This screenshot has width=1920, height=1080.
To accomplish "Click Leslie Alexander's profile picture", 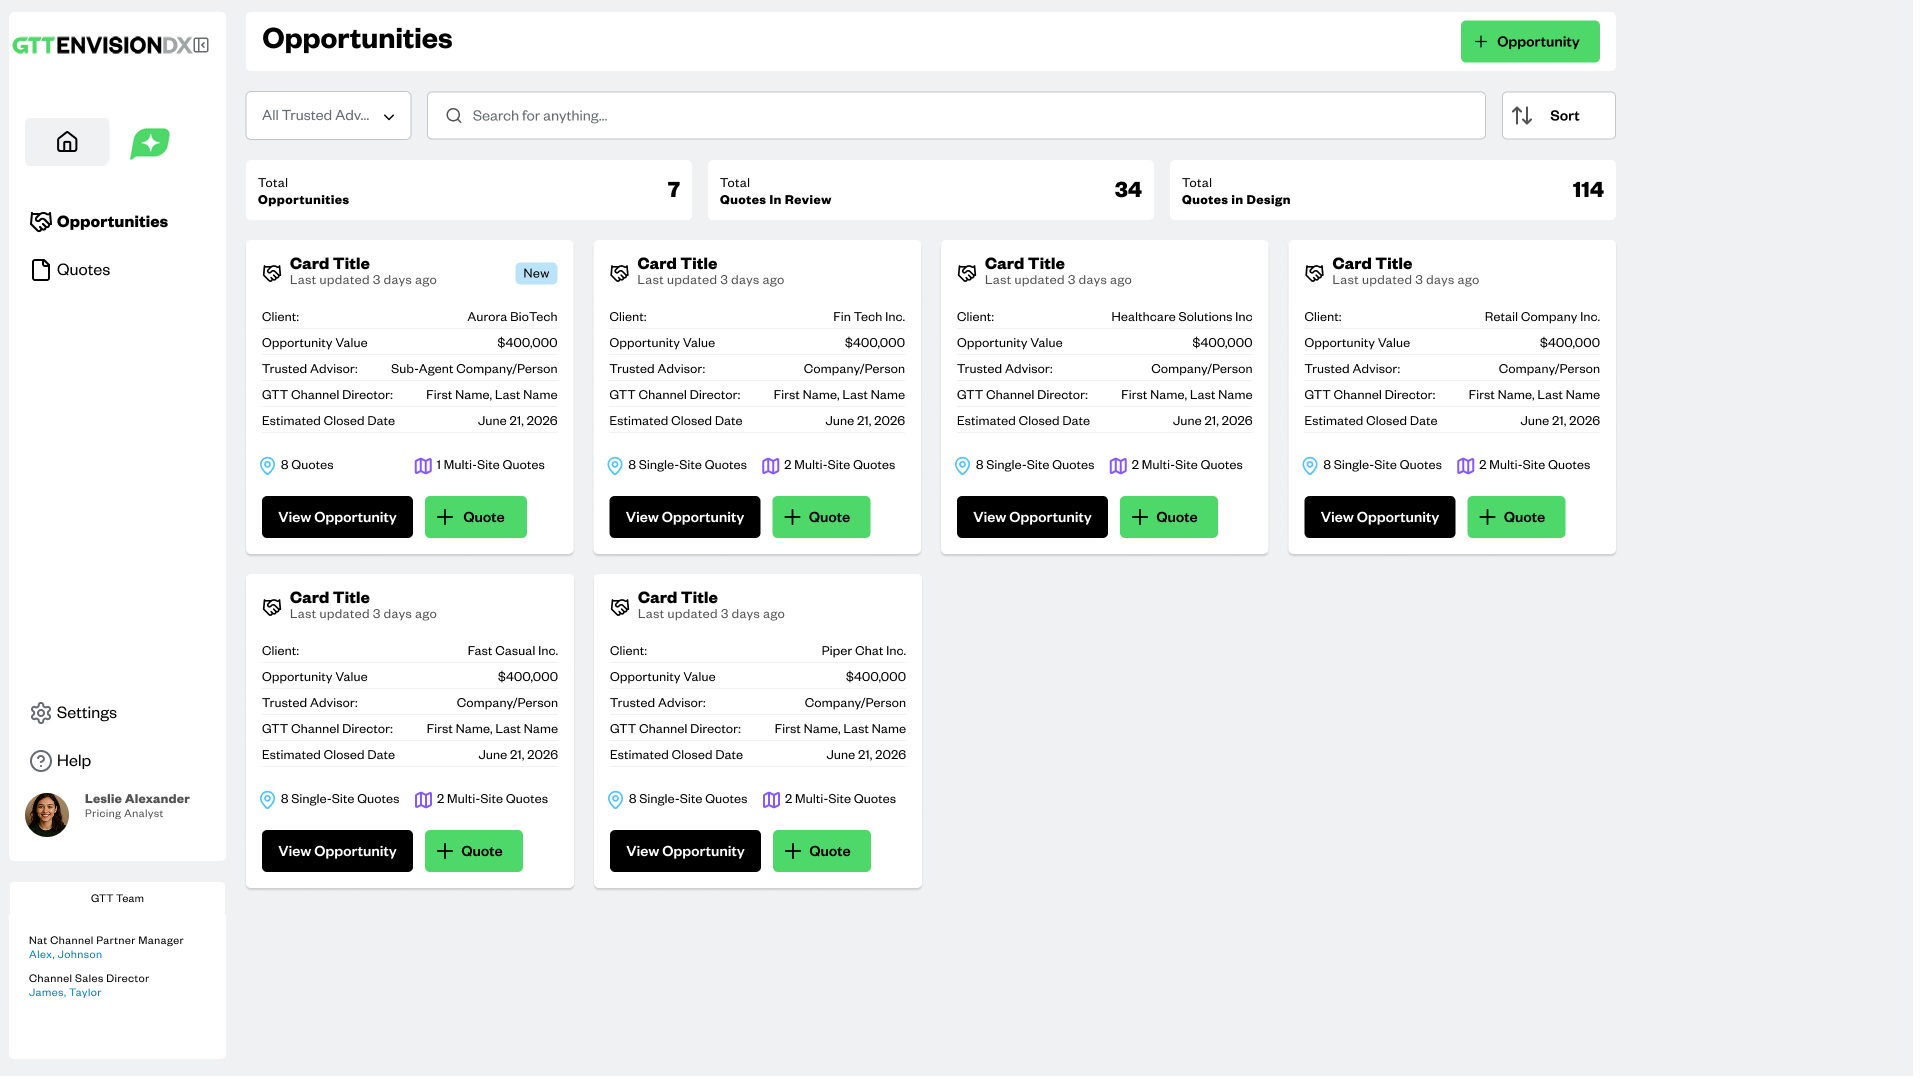I will [47, 814].
